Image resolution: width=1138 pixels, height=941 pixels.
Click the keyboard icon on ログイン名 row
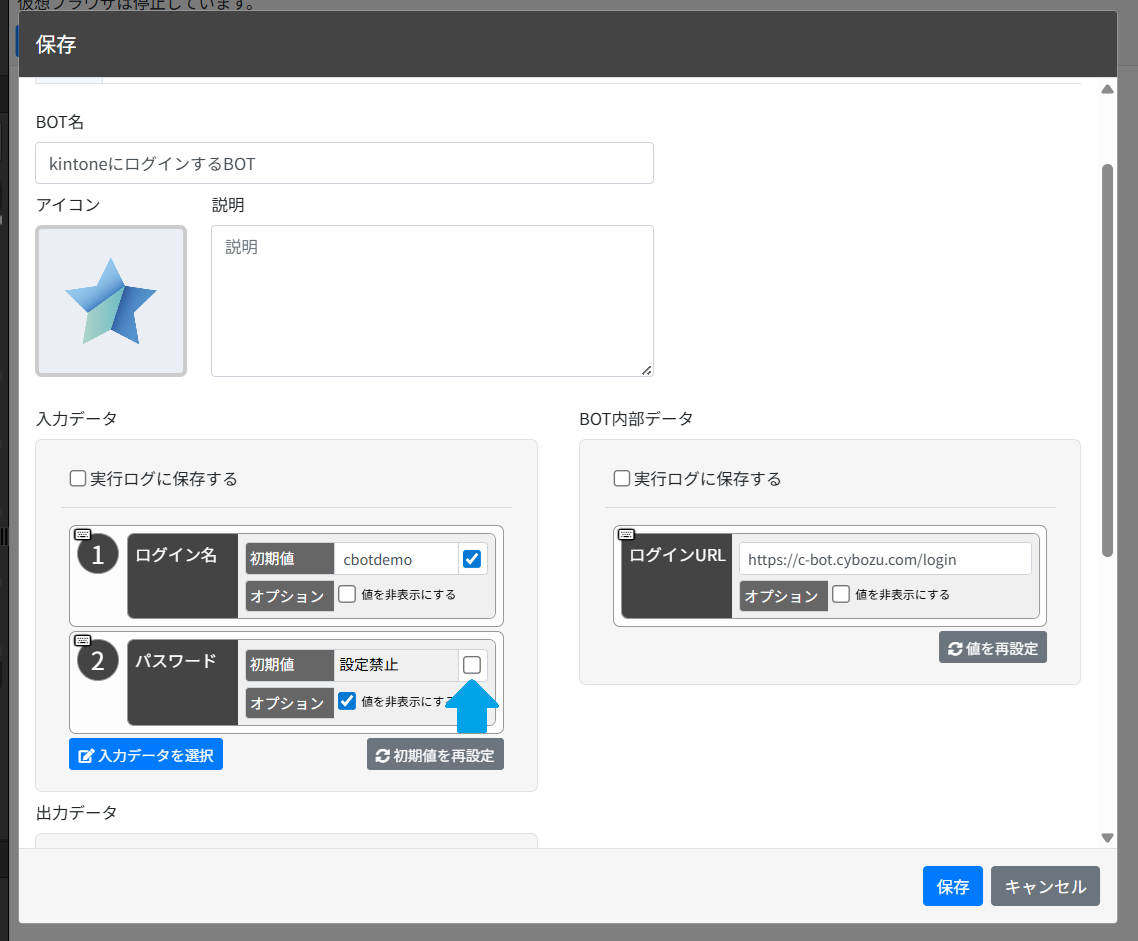click(x=83, y=535)
